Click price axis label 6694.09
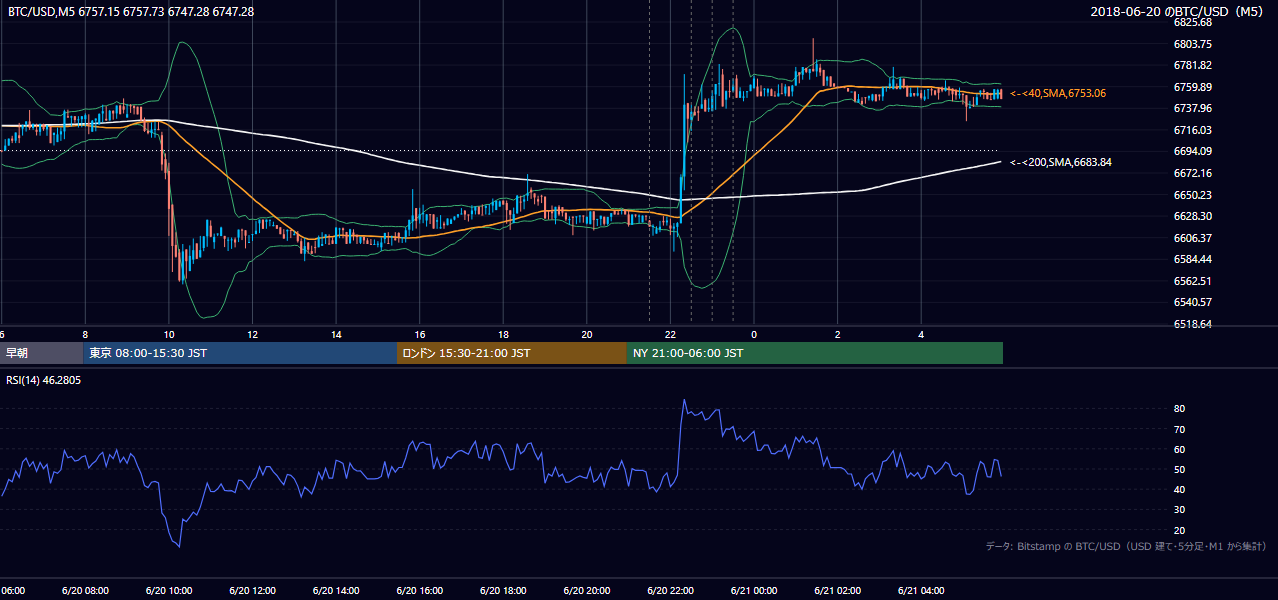The image size is (1278, 600). 1193,151
